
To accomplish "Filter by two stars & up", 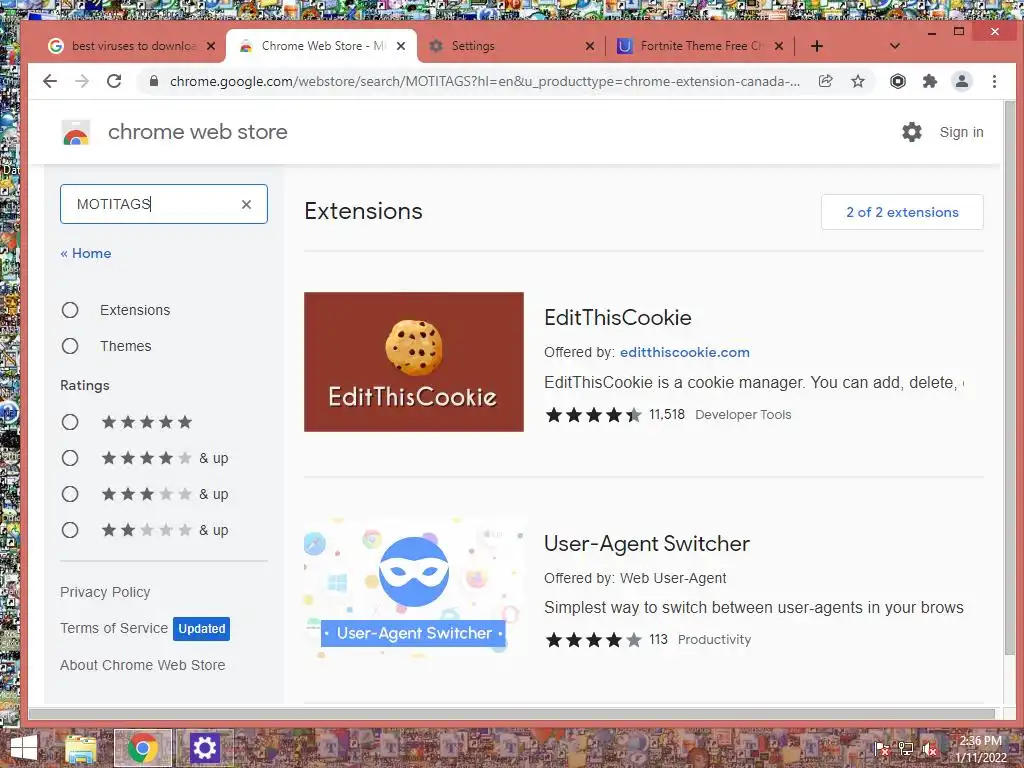I will coord(70,530).
